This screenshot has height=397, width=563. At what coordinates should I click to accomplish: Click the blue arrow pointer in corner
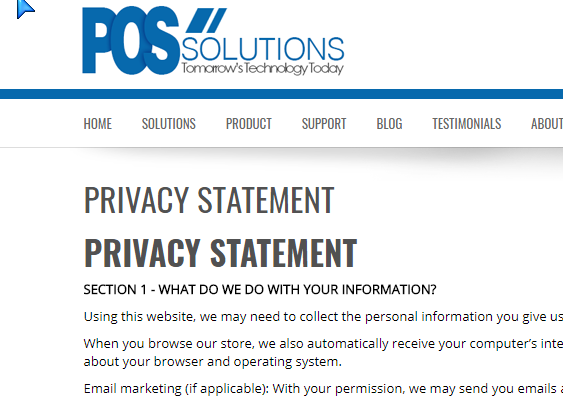click(25, 9)
